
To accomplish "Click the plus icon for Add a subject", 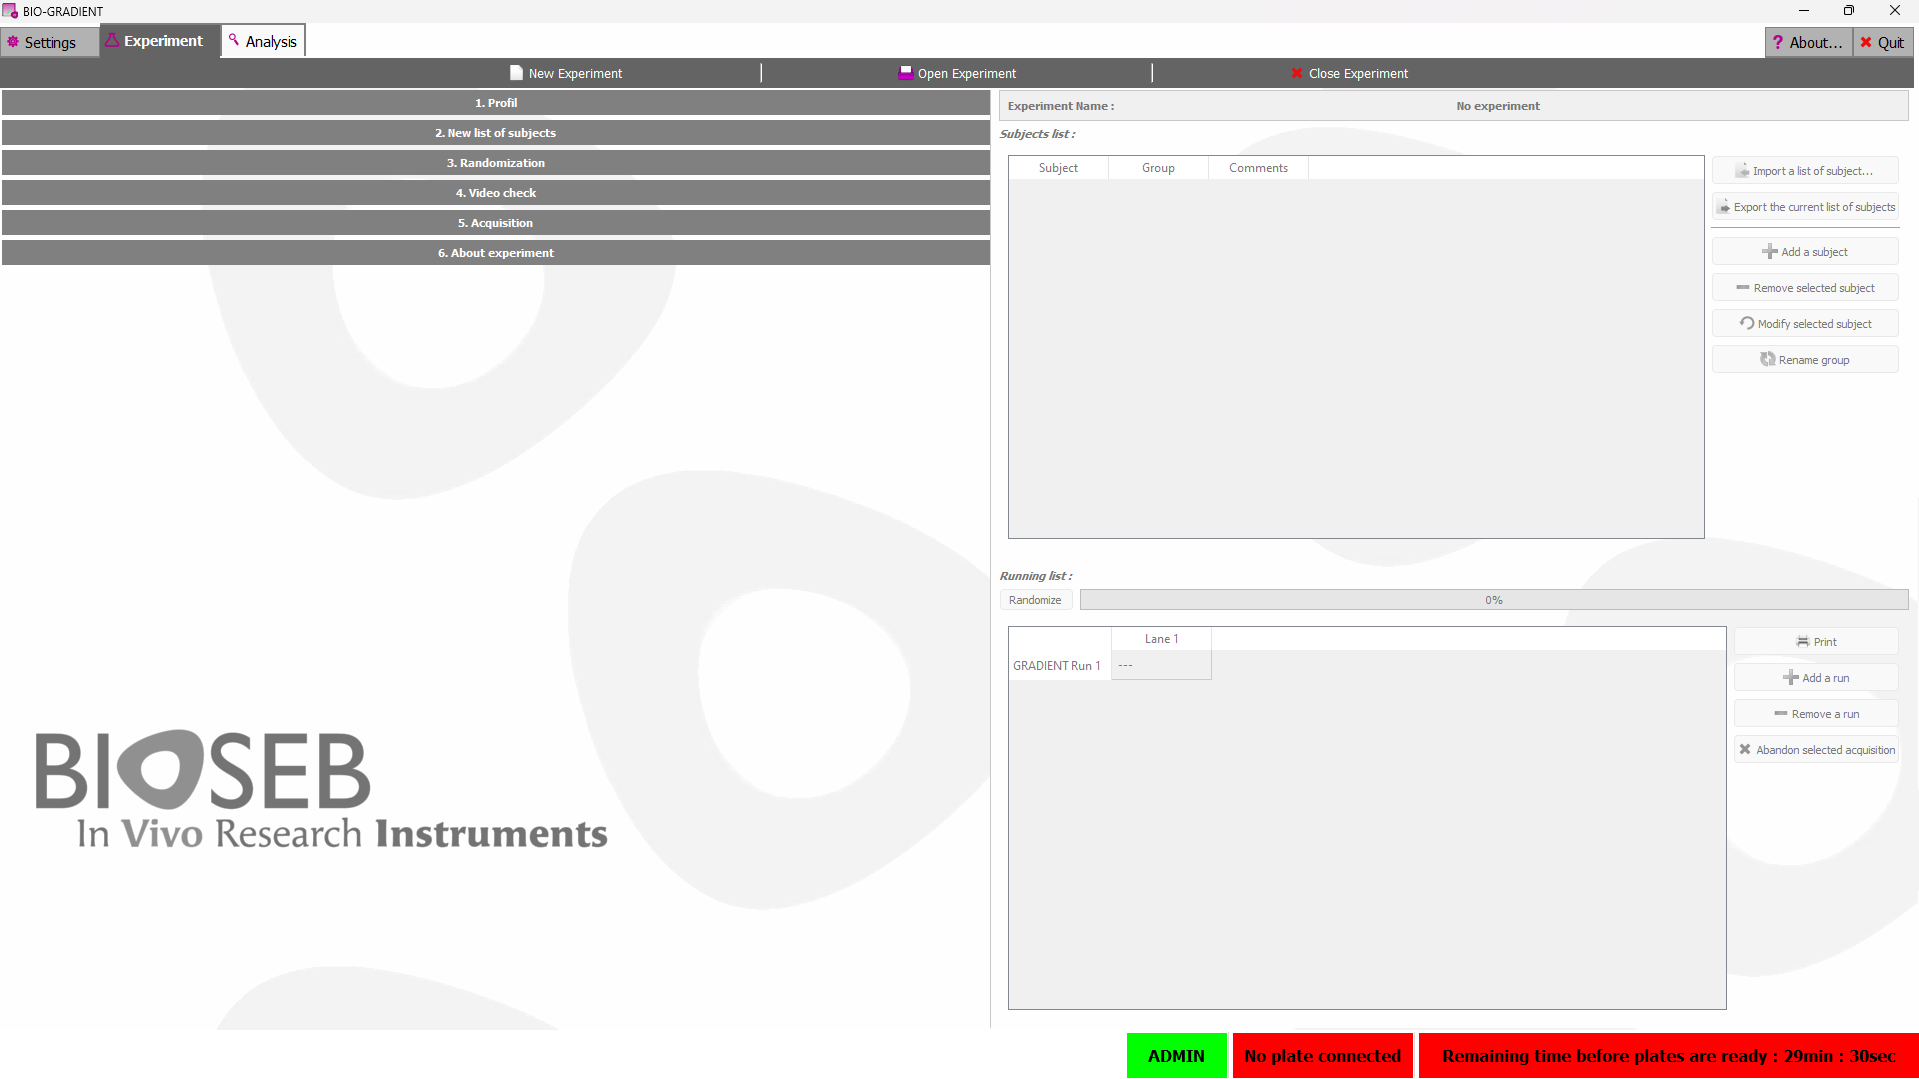I will pyautogui.click(x=1769, y=252).
